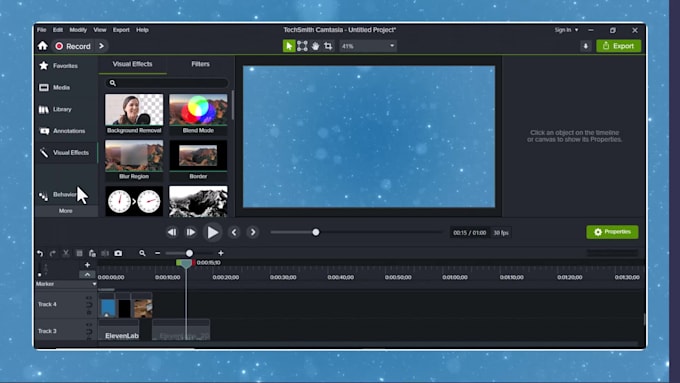Click the preview playback scrubber handle
680x383 pixels.
pyautogui.click(x=316, y=232)
